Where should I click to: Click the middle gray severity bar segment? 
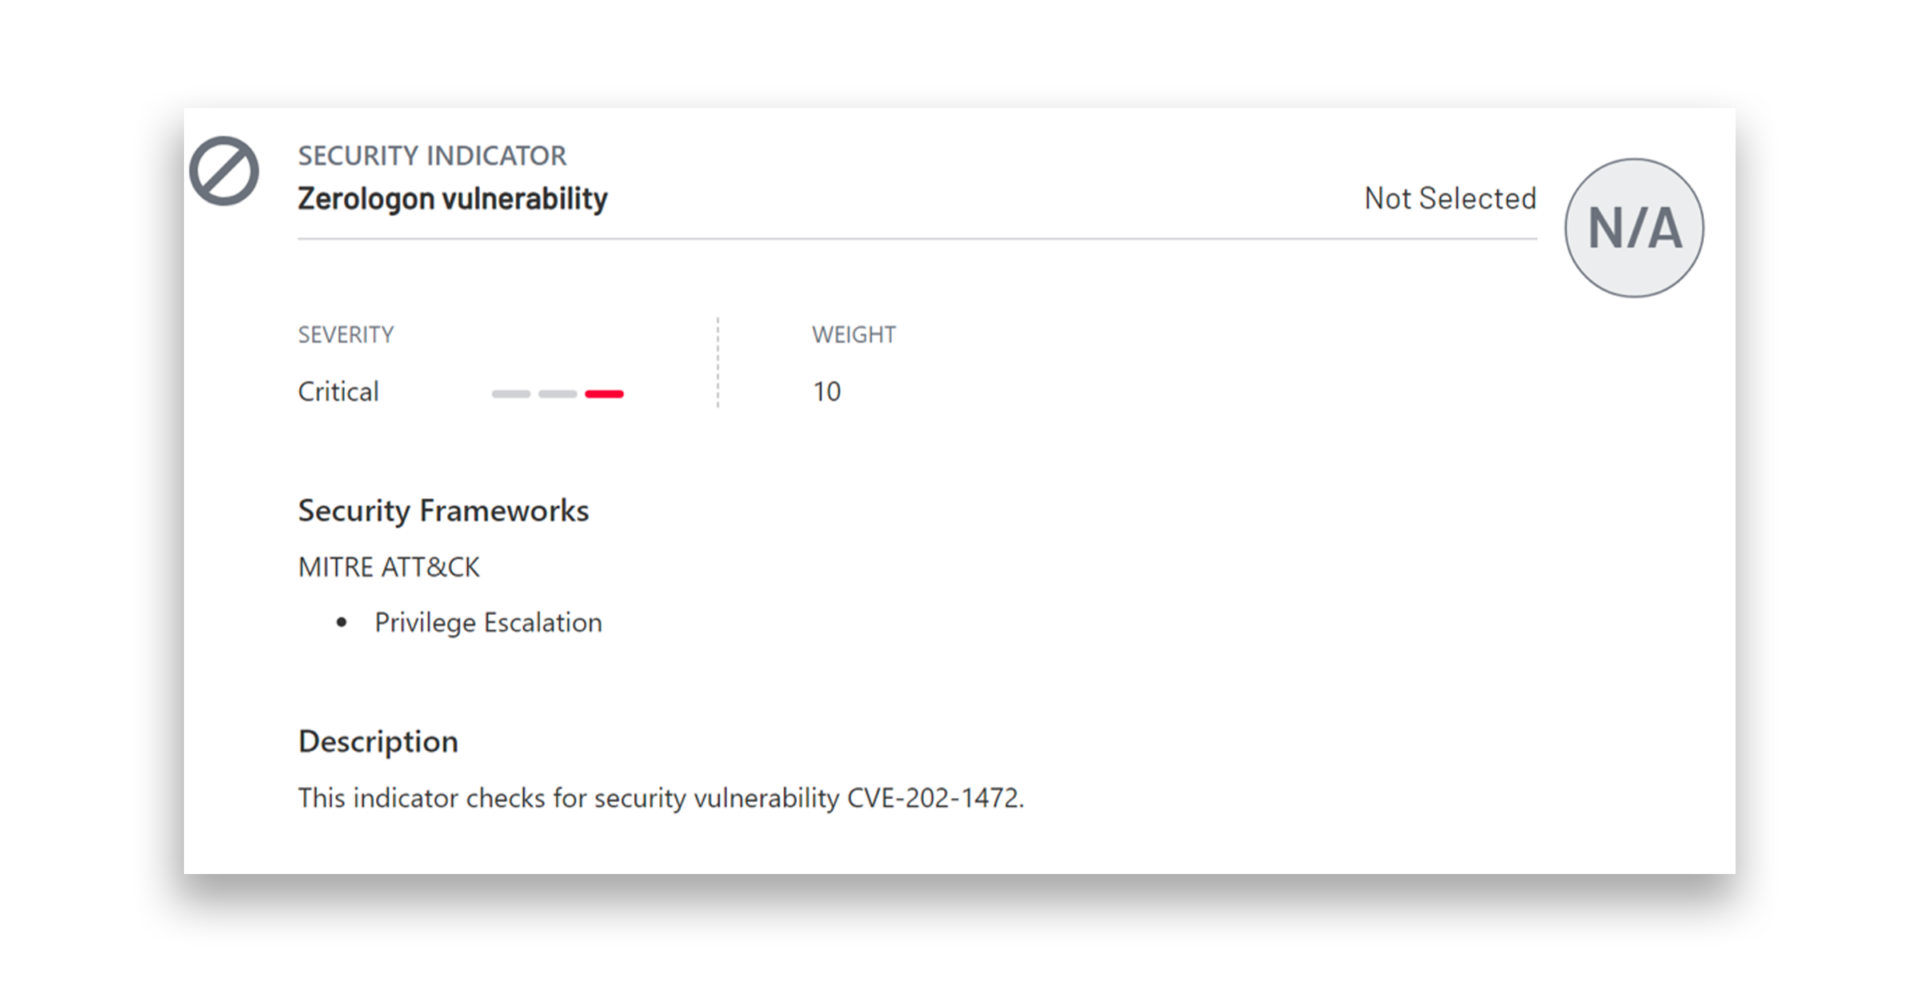tap(557, 394)
